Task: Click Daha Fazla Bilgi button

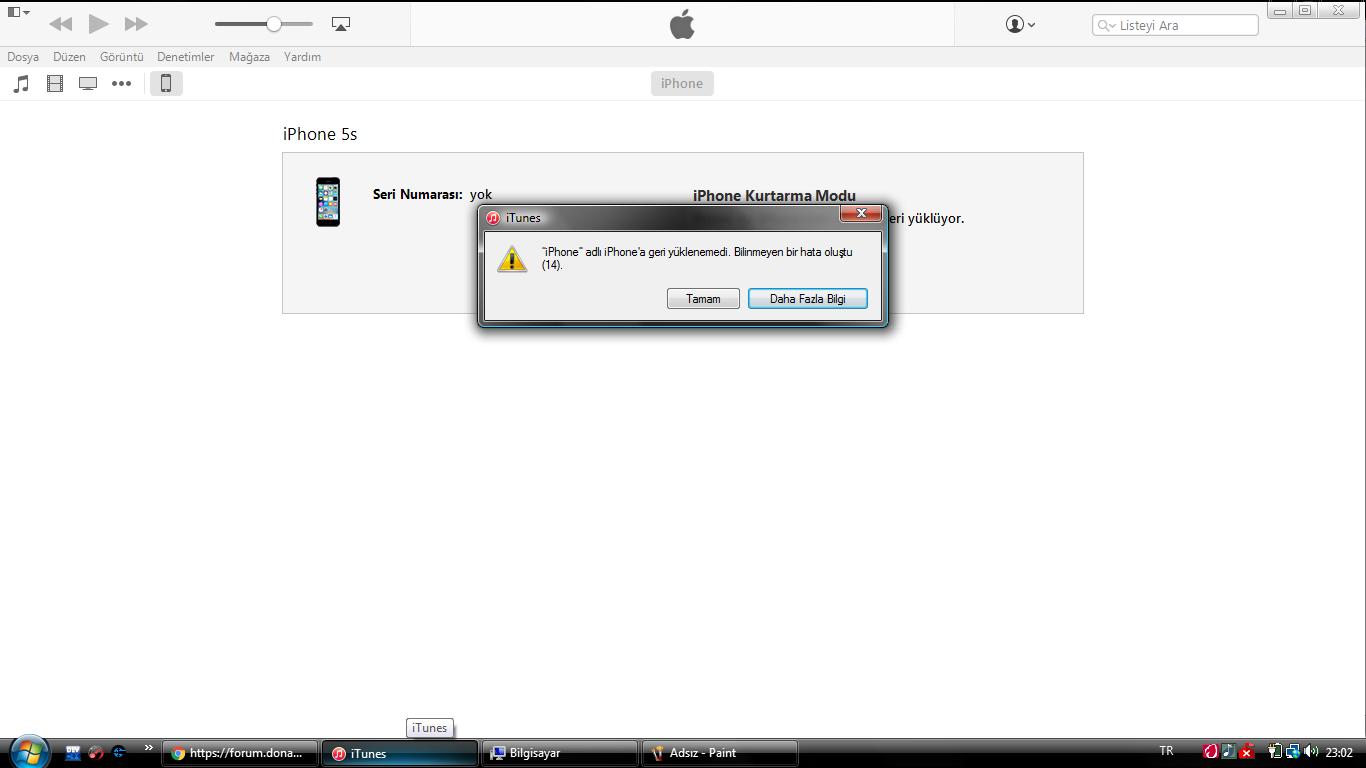Action: pyautogui.click(x=808, y=299)
